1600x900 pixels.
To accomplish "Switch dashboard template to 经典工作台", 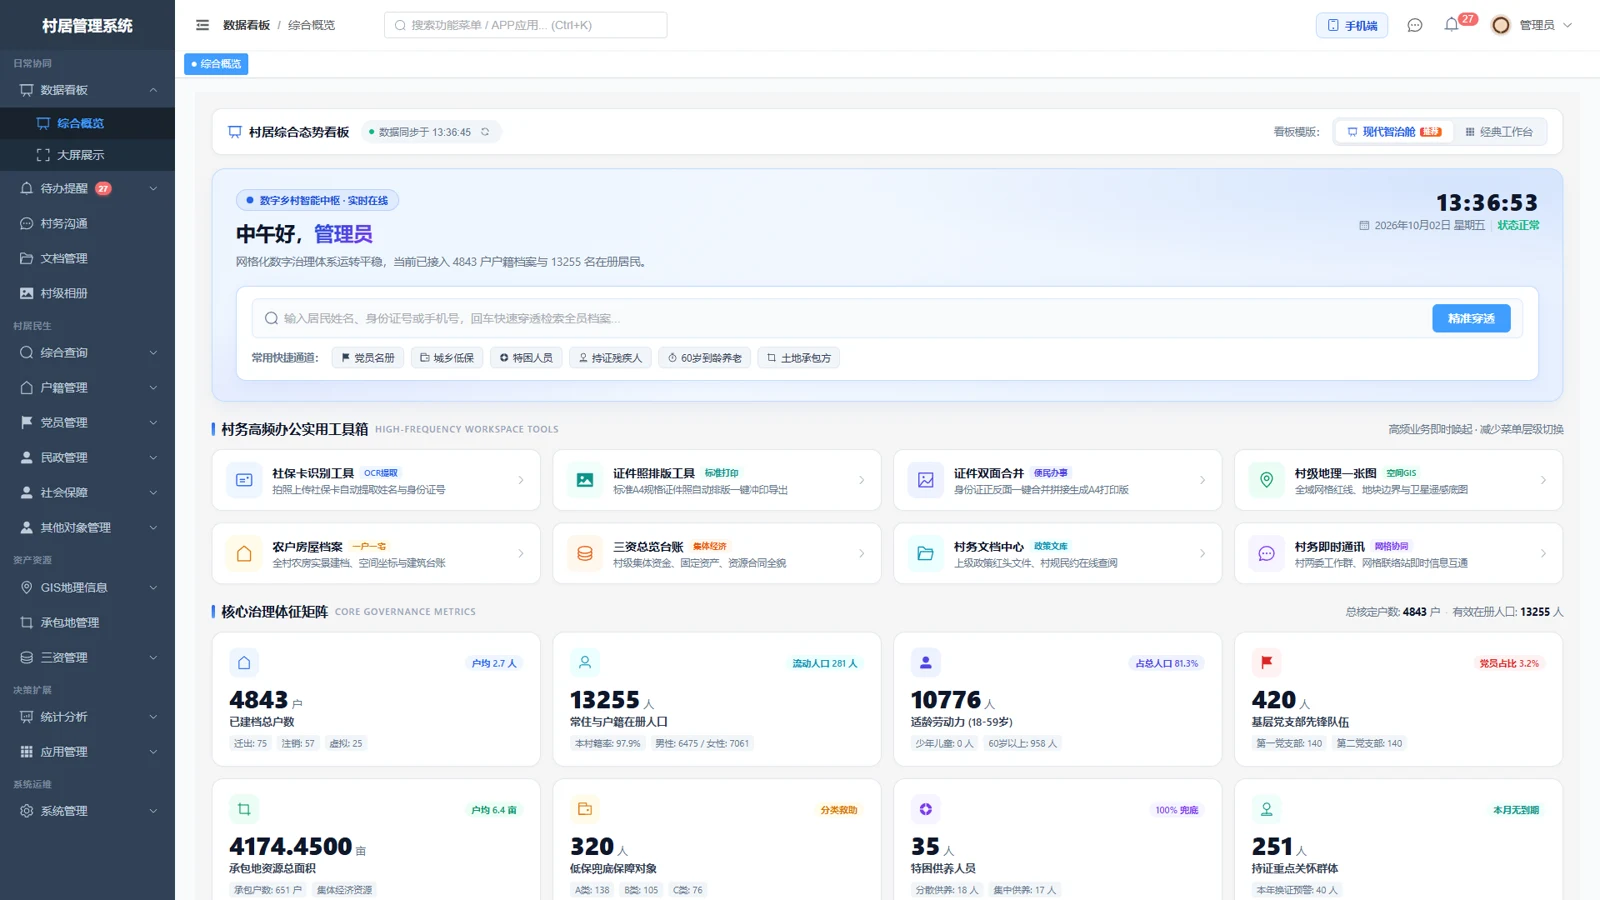I will coord(1499,132).
